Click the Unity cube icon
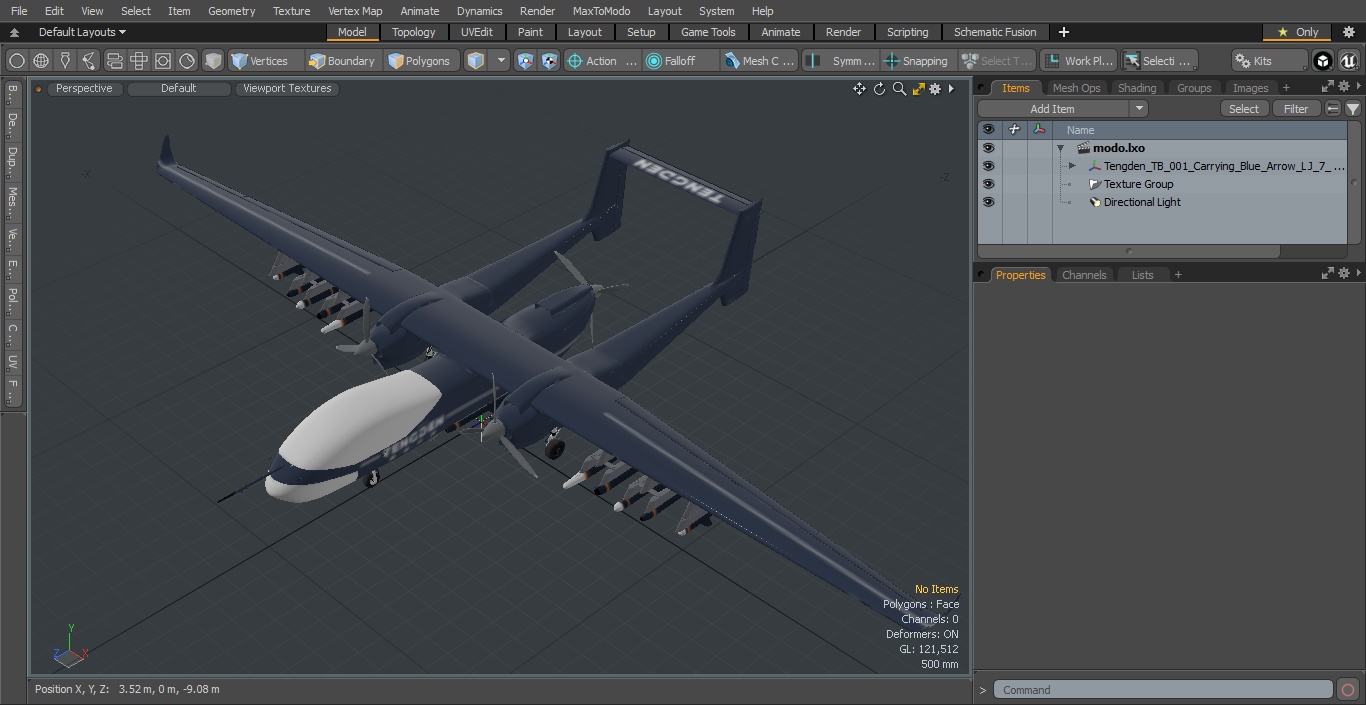 [1323, 61]
